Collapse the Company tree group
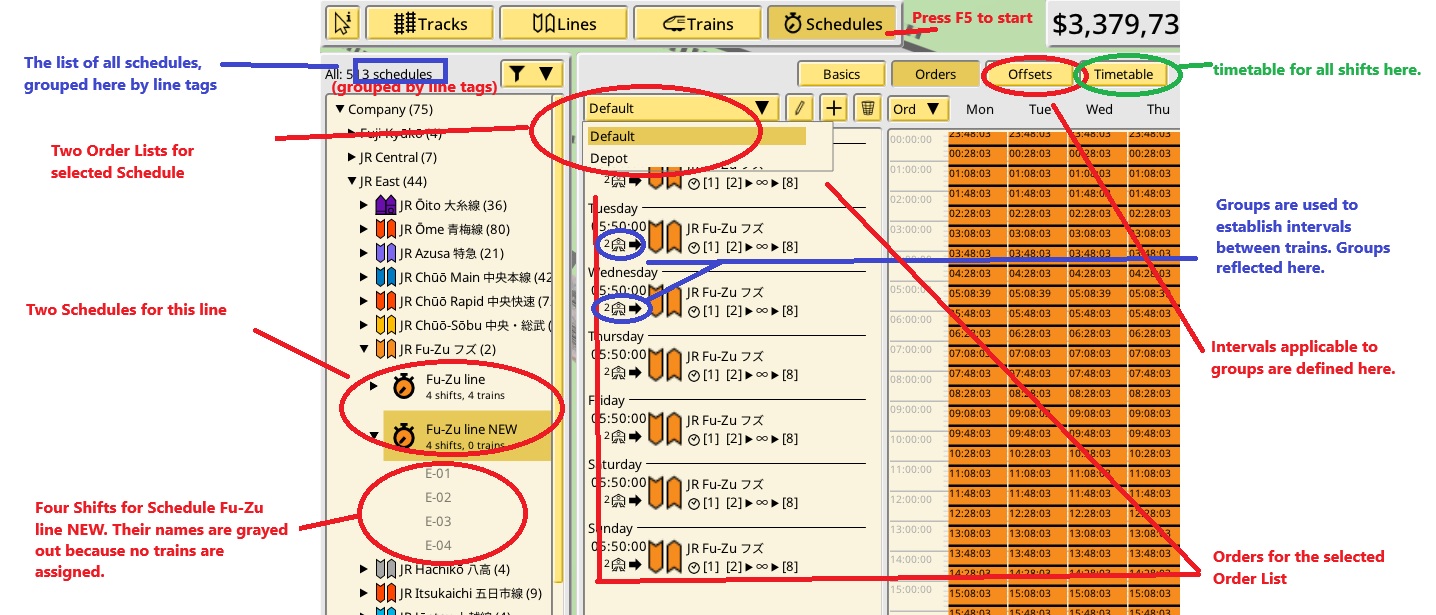The image size is (1436, 615). click(x=340, y=109)
